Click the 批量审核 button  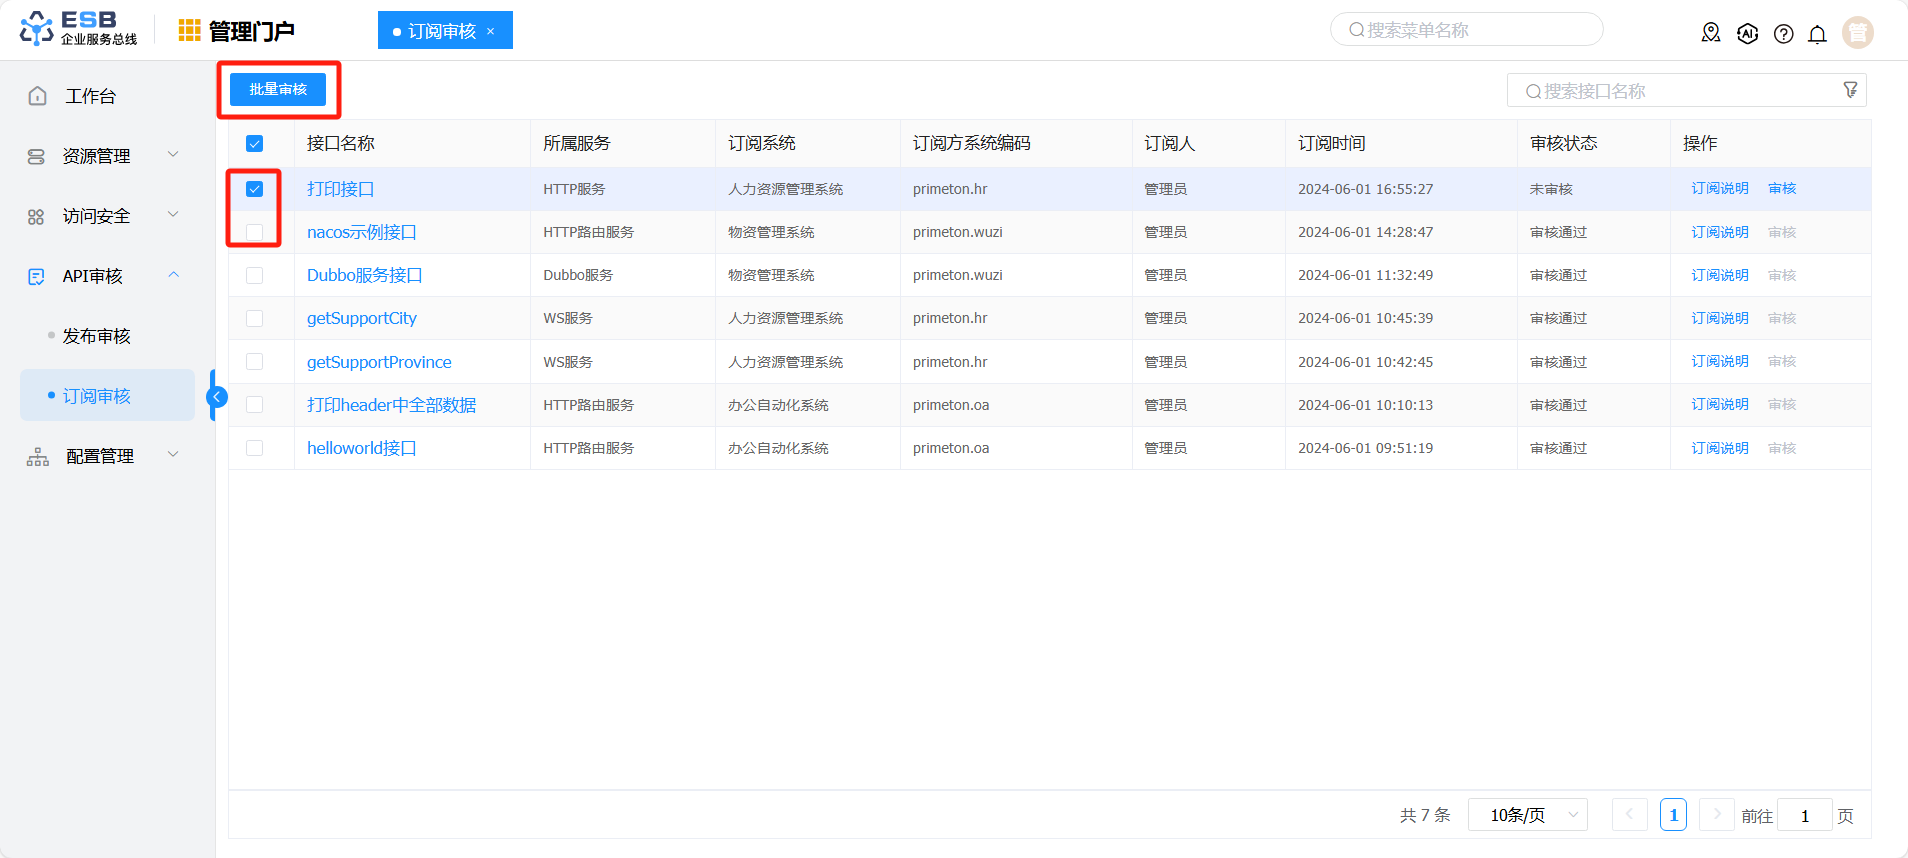point(278,89)
